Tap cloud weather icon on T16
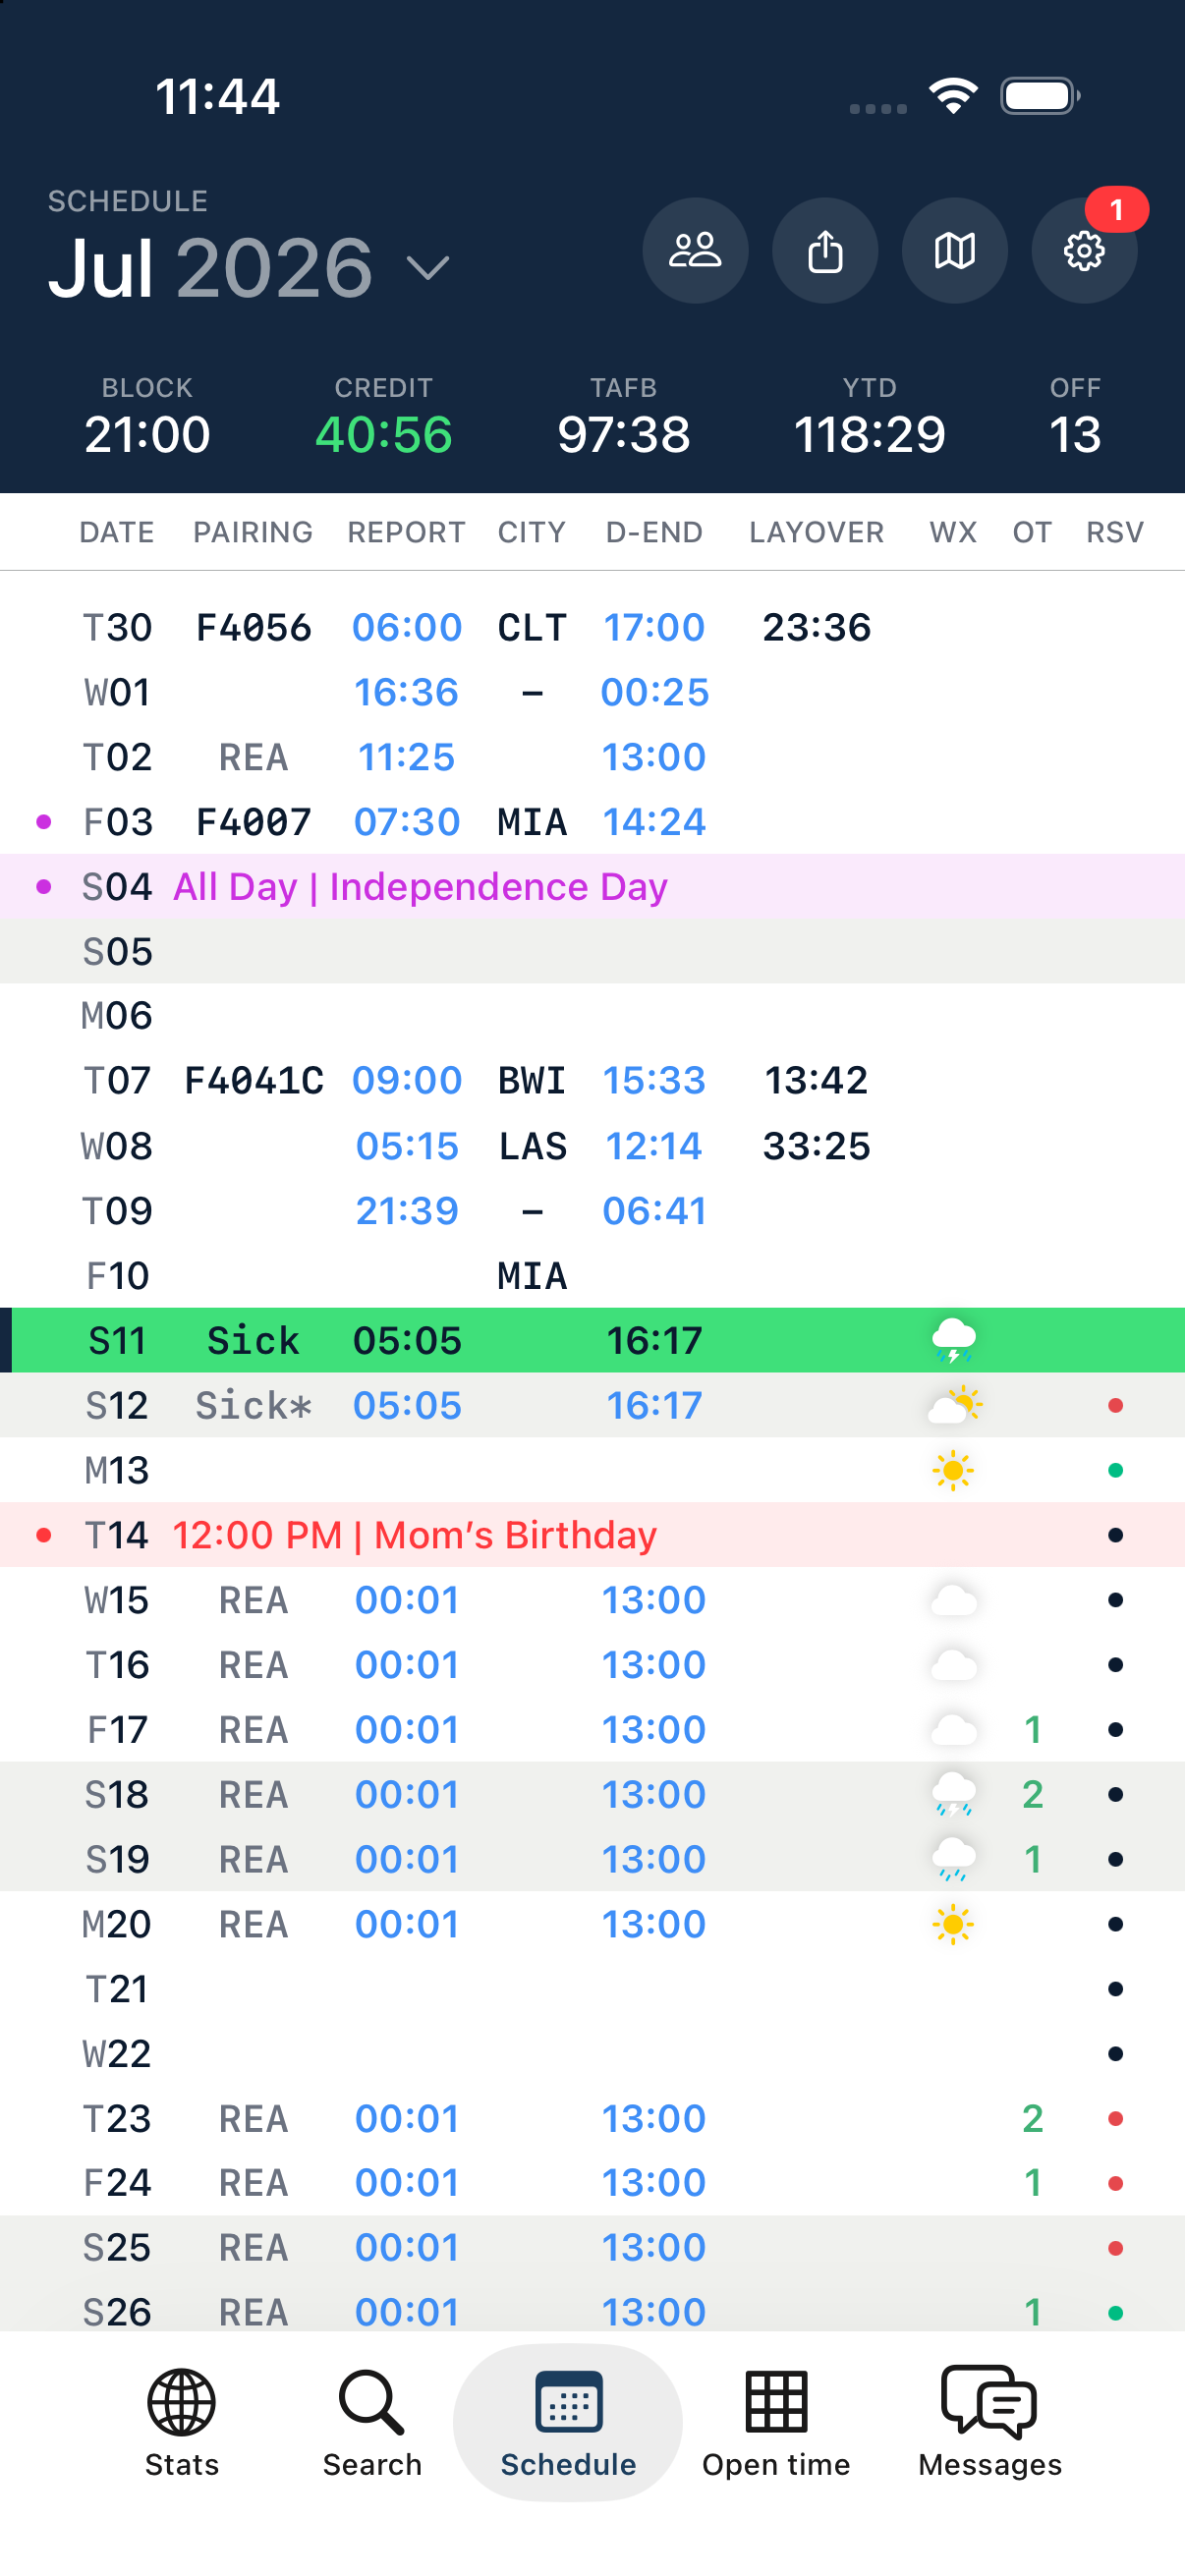 tap(953, 1665)
